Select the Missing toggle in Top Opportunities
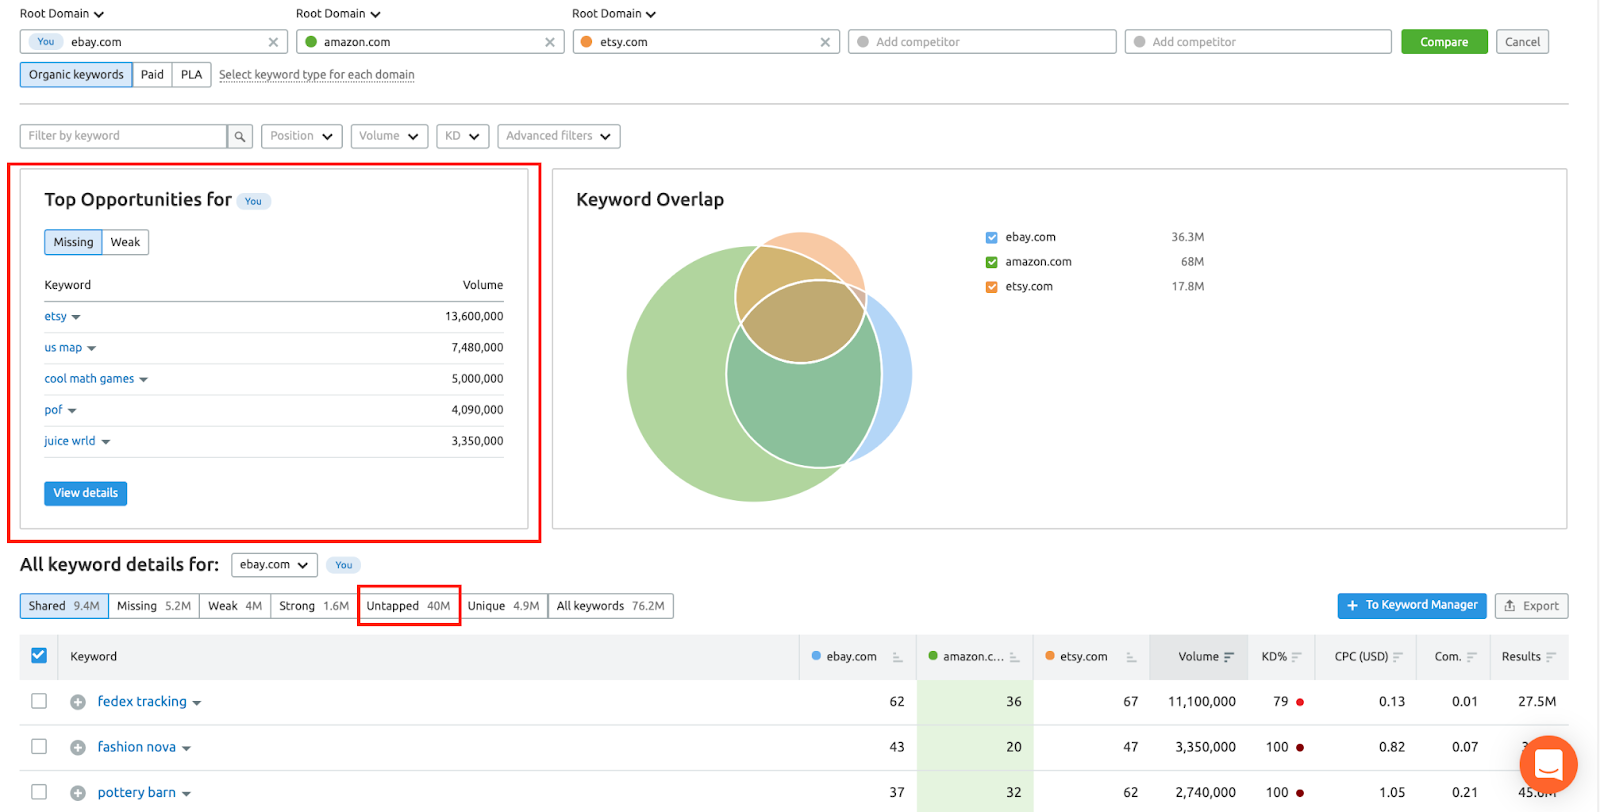 point(73,242)
